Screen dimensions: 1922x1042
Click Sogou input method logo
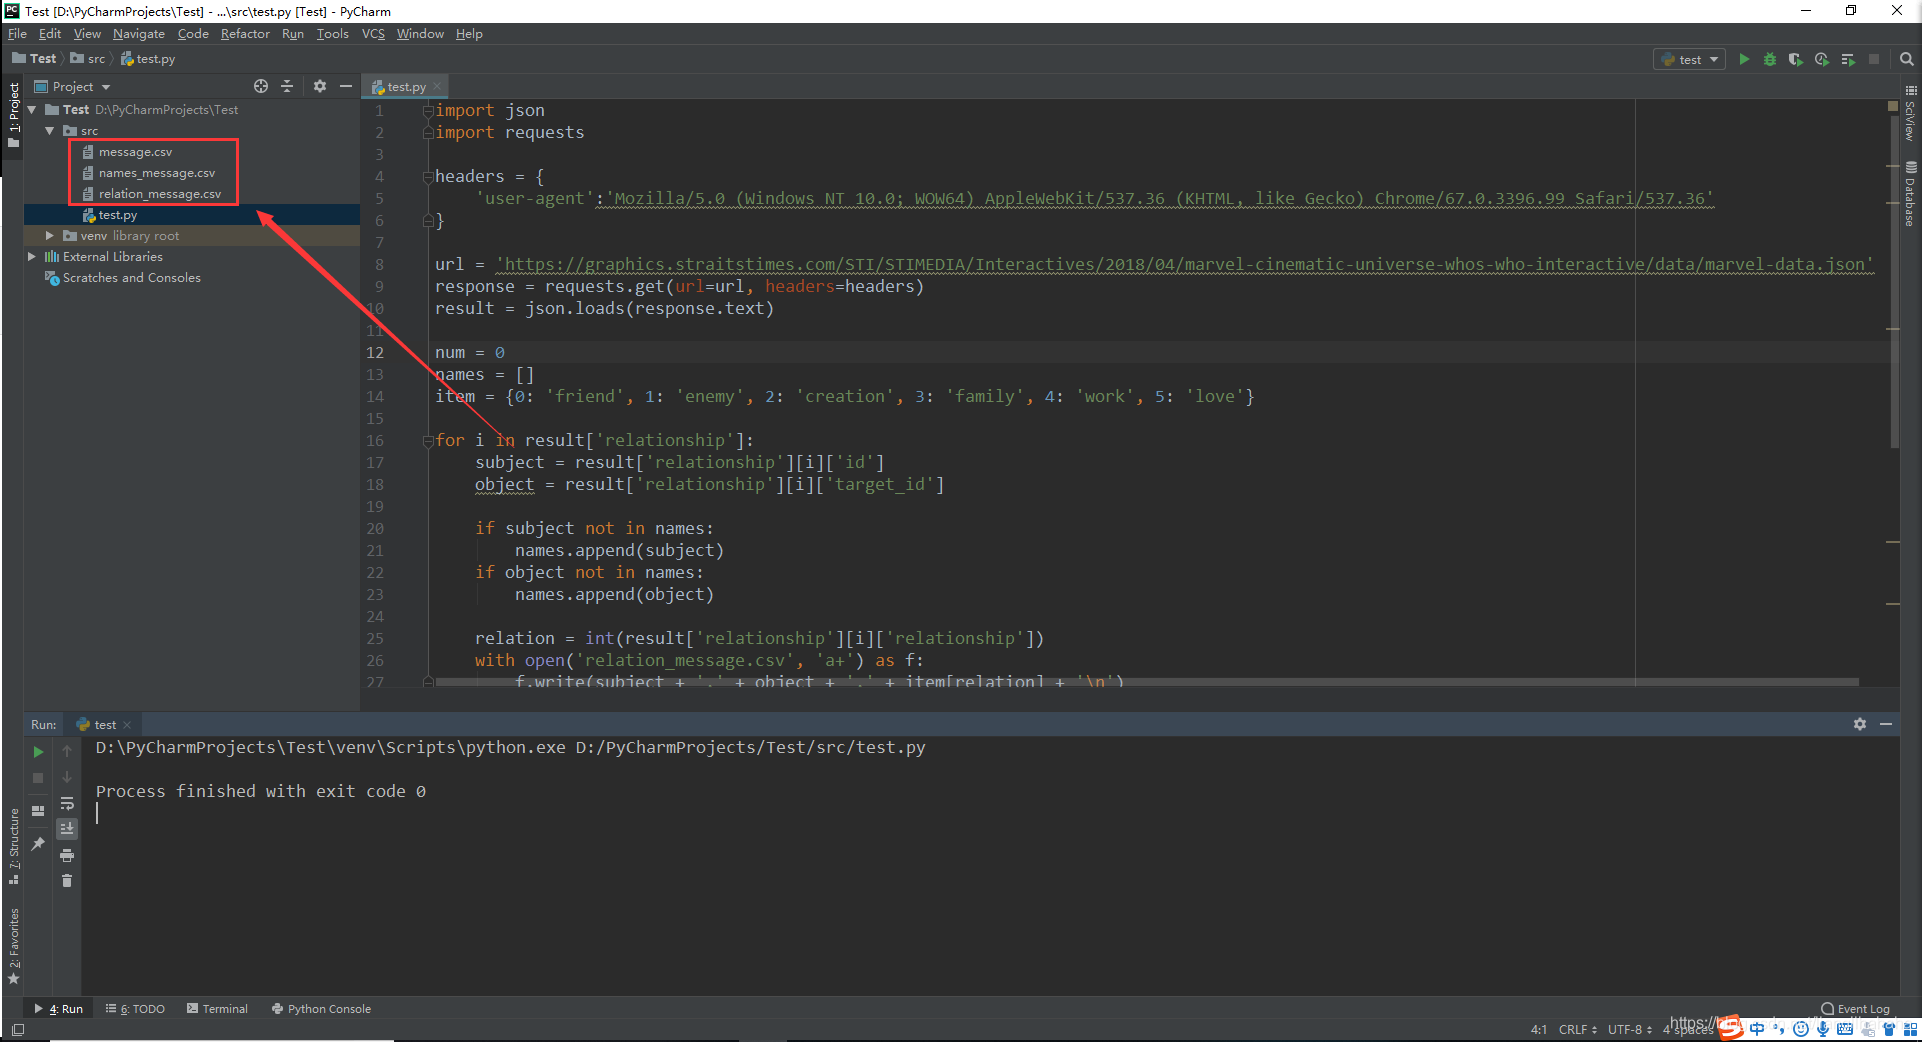tap(1731, 1028)
